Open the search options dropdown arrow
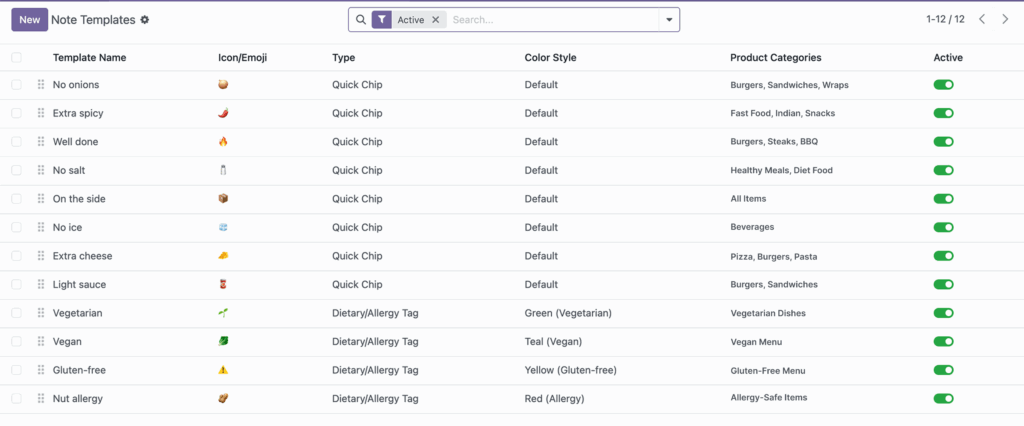The height and width of the screenshot is (426, 1024). tap(669, 20)
